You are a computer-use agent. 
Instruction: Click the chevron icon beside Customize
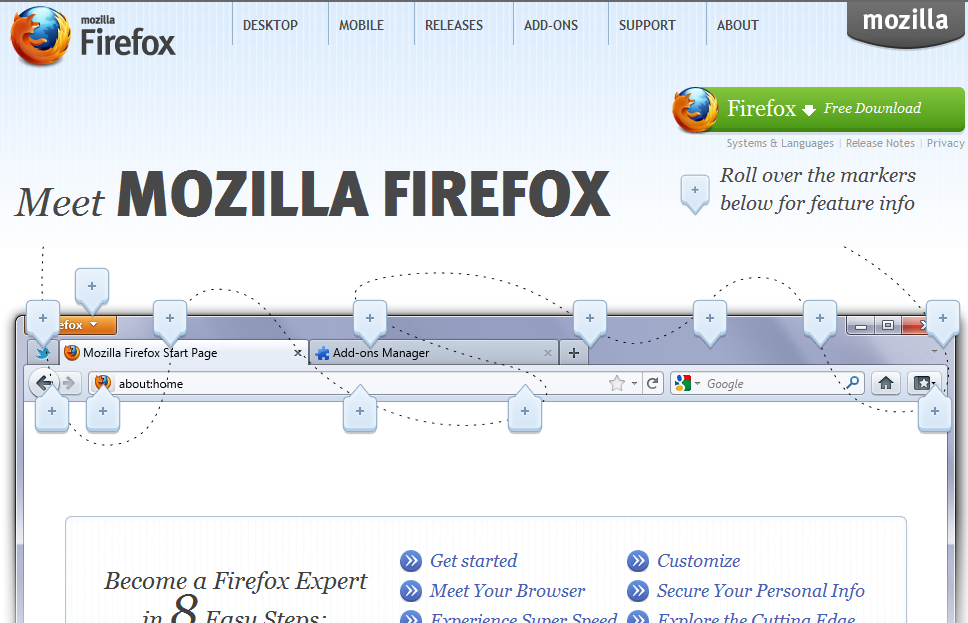638,561
